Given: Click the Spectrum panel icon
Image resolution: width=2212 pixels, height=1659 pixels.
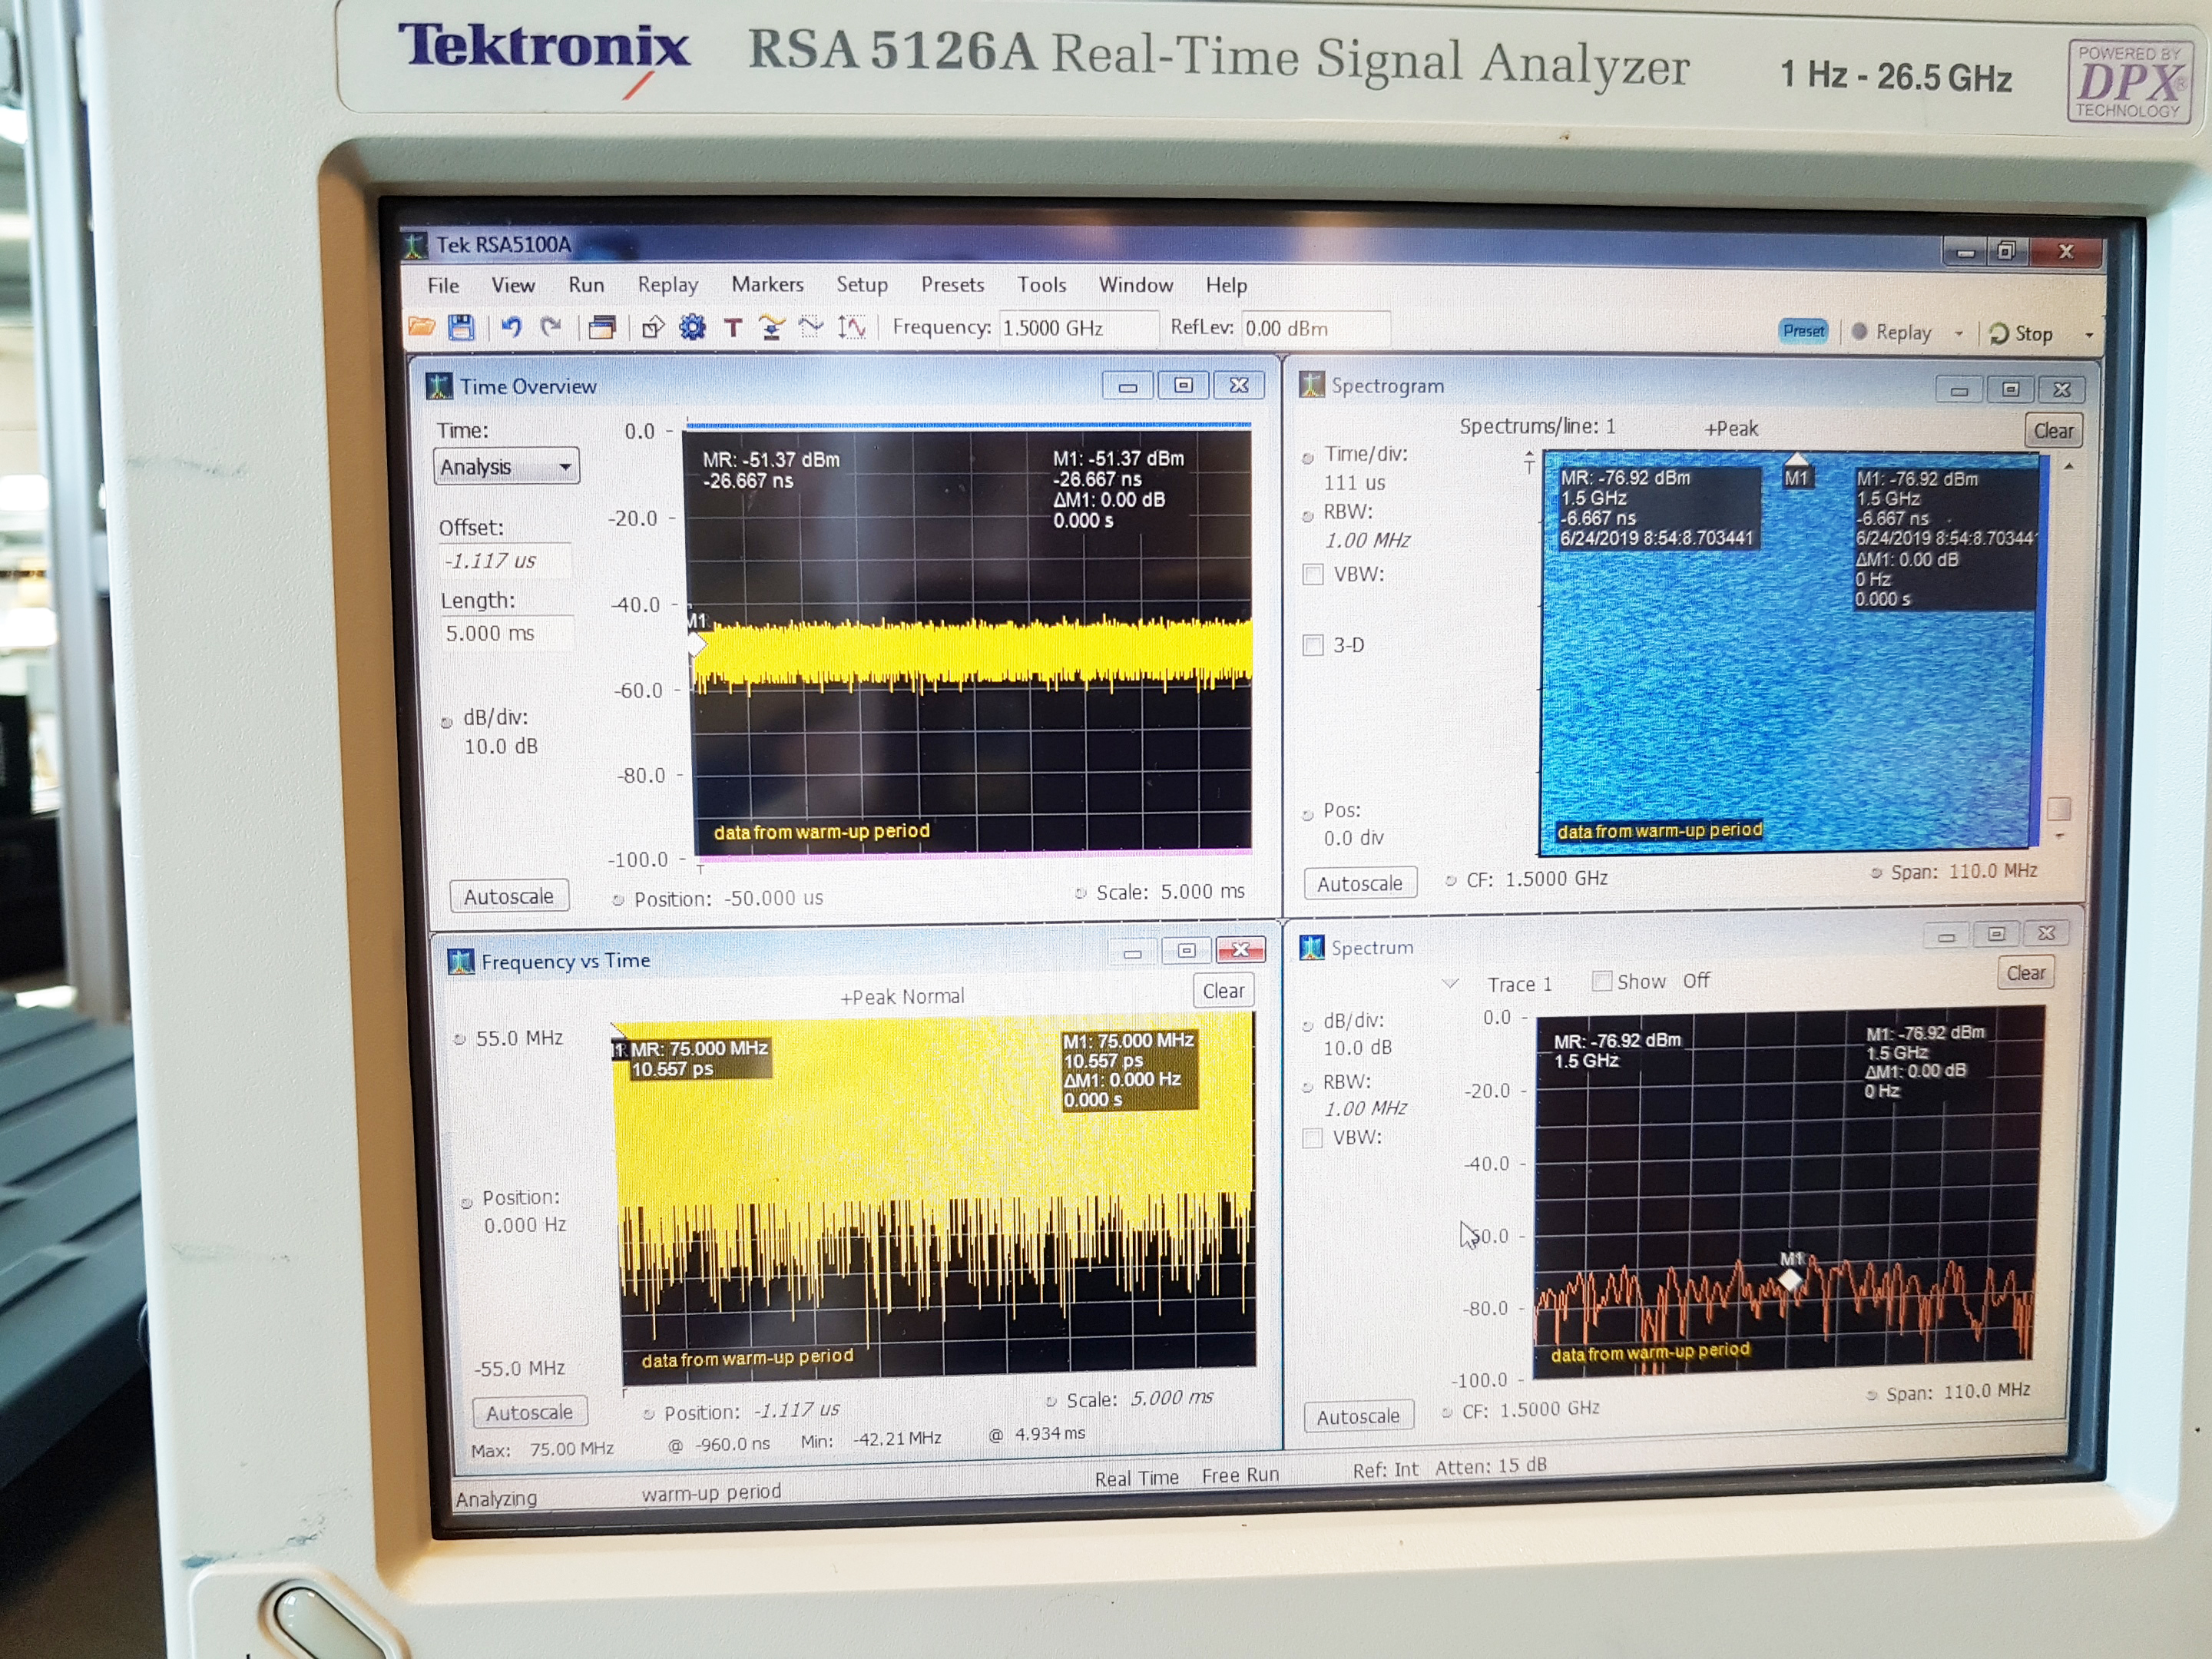Looking at the screenshot, I should tap(1311, 946).
